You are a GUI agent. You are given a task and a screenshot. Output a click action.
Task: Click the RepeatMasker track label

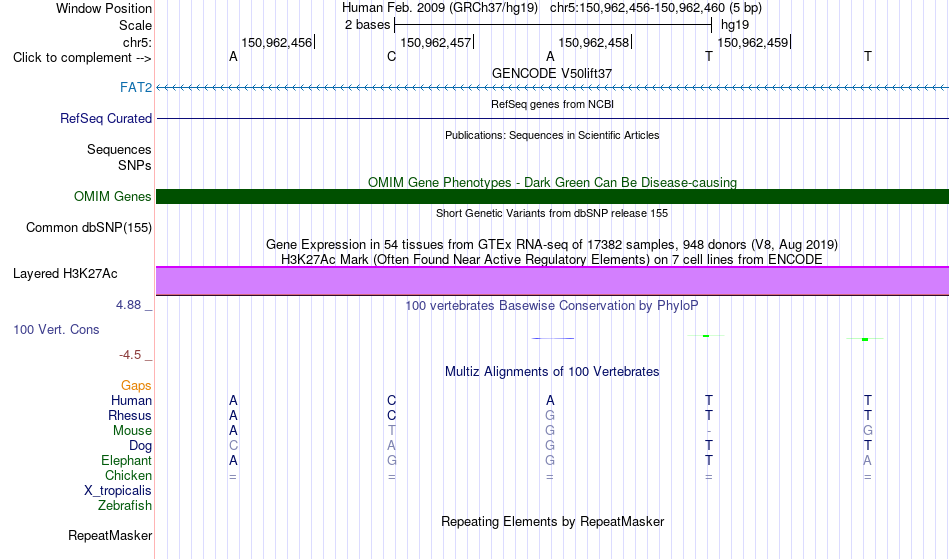coord(110,535)
